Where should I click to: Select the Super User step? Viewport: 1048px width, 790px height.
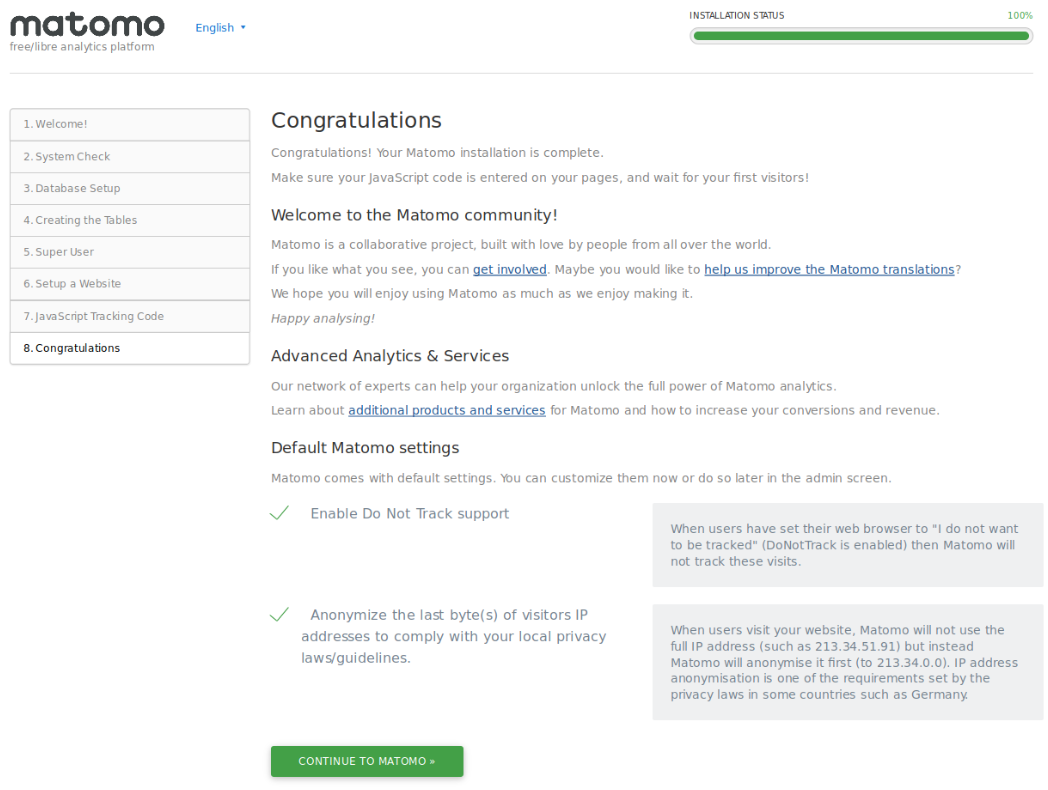click(x=130, y=252)
